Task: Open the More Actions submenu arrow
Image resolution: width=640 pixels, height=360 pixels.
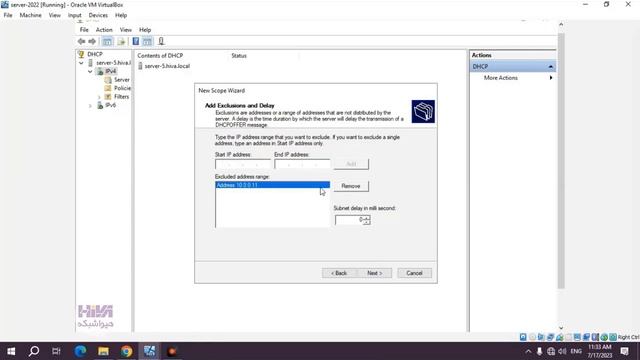Action: pyautogui.click(x=551, y=78)
